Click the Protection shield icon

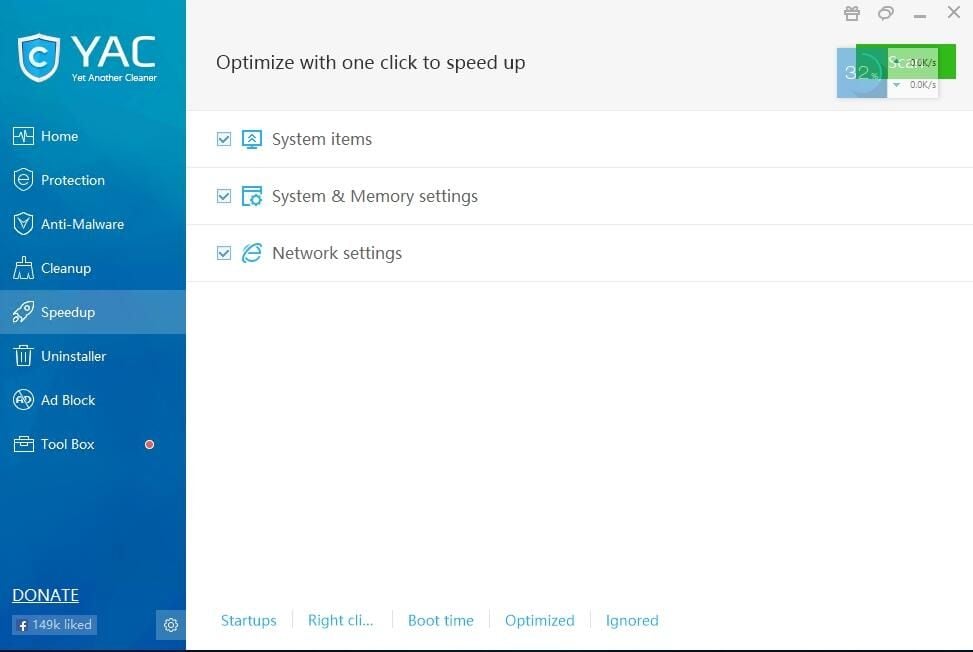(24, 180)
